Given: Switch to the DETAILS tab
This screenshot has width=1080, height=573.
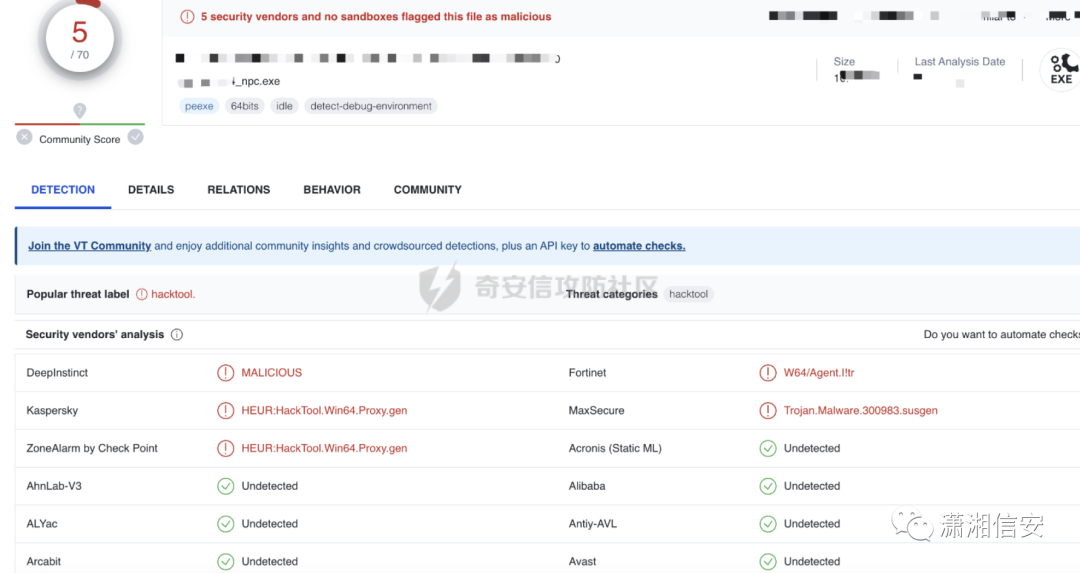Looking at the screenshot, I should (151, 190).
